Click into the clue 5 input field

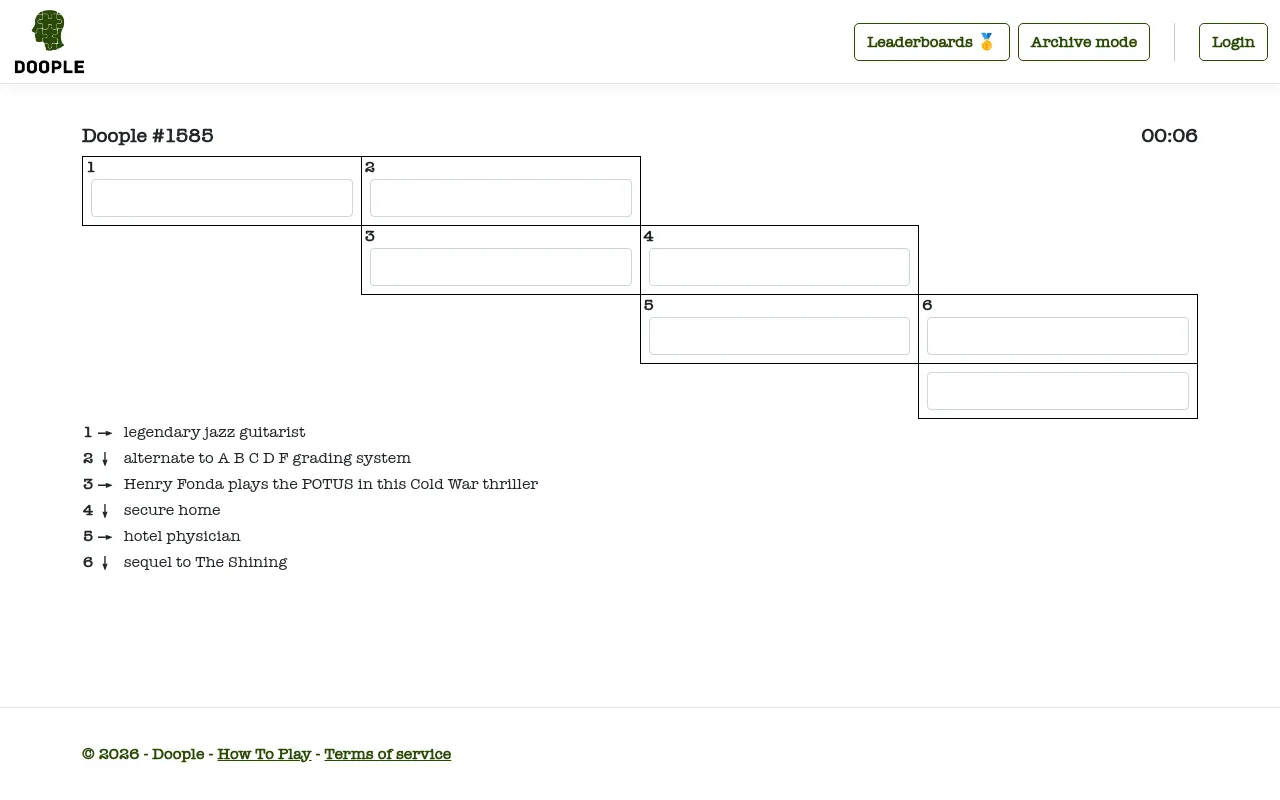[779, 336]
